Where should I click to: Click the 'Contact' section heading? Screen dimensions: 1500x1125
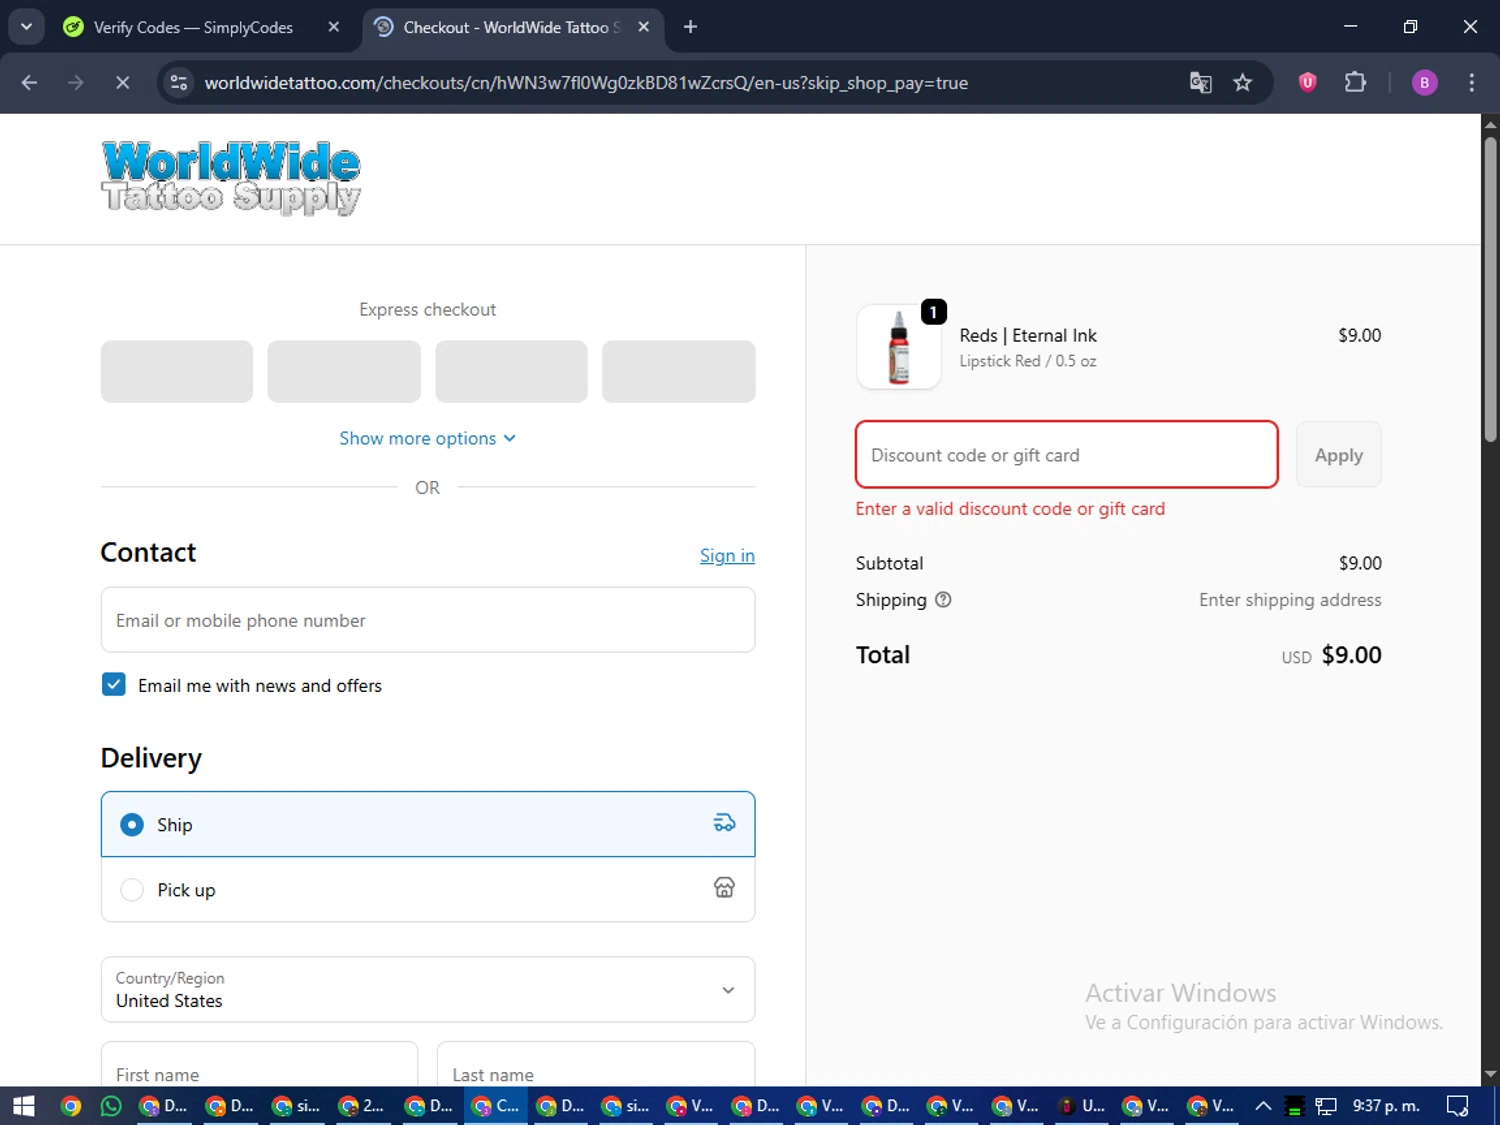[148, 553]
